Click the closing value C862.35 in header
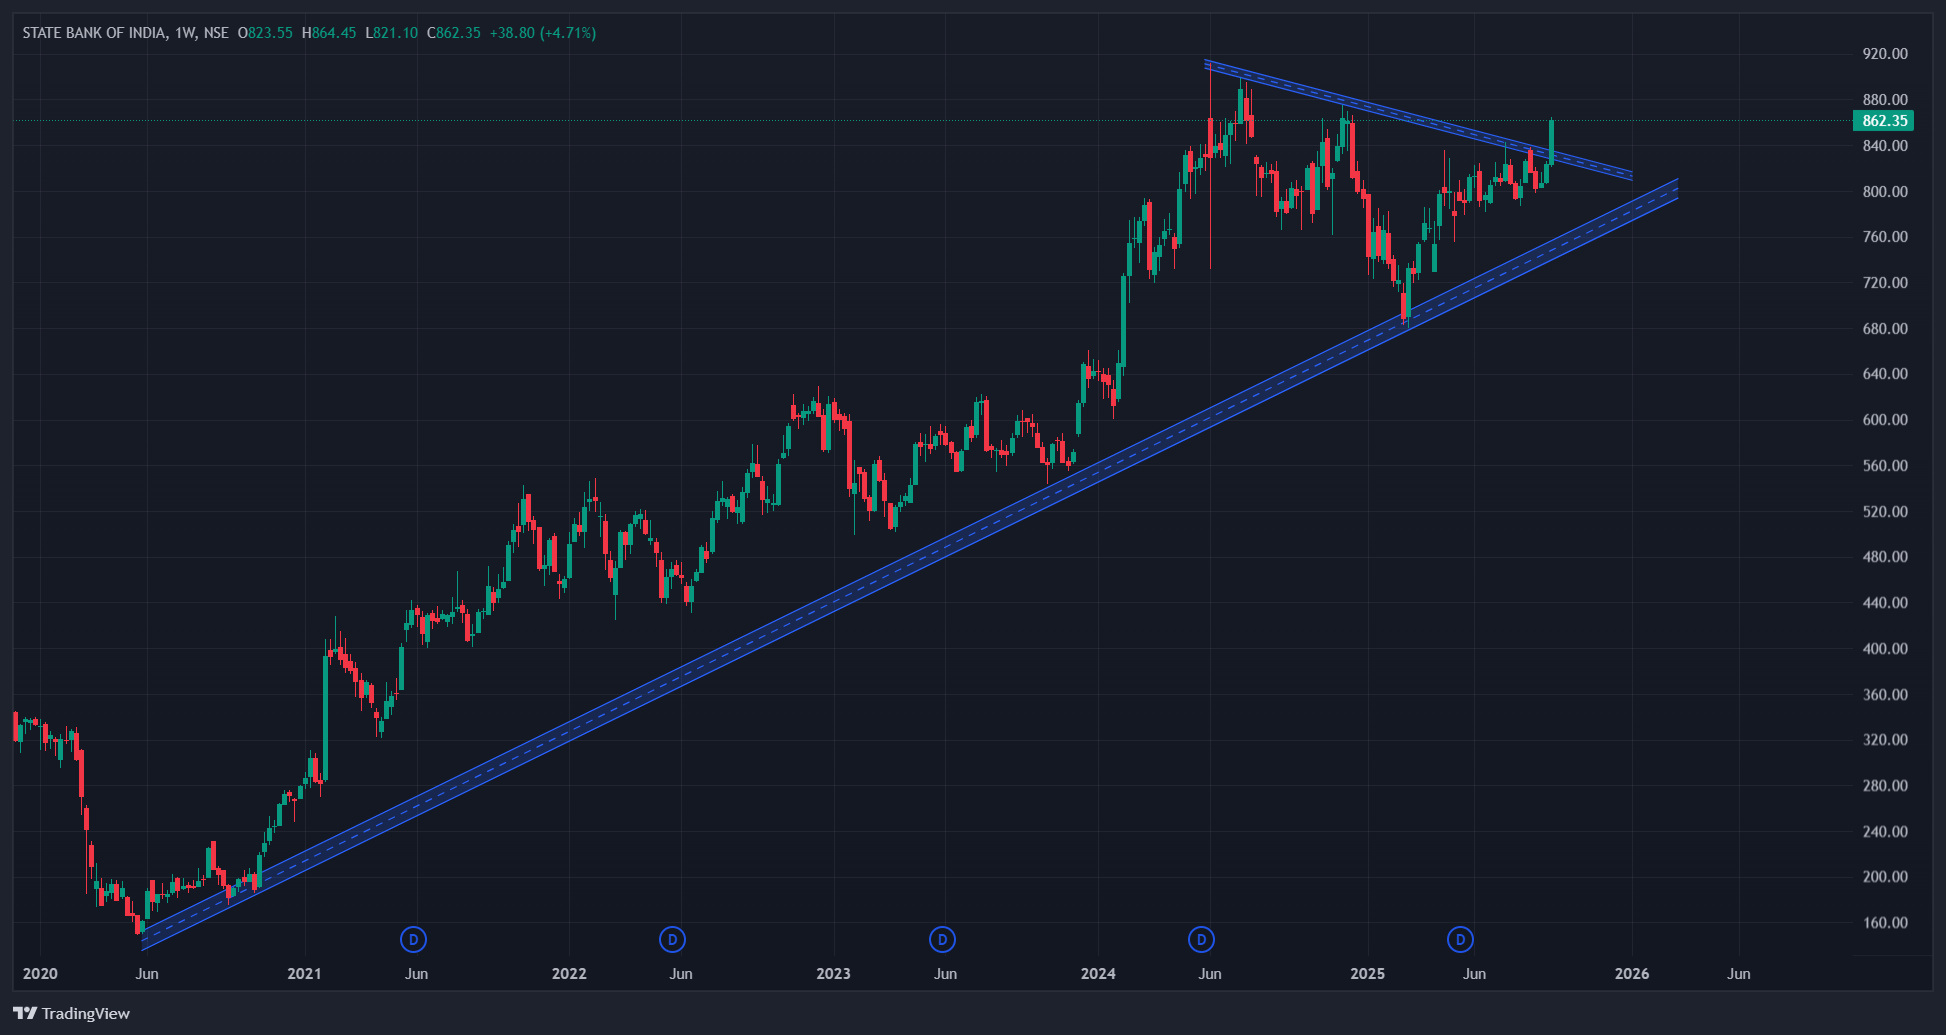This screenshot has height=1035, width=1946. [454, 33]
